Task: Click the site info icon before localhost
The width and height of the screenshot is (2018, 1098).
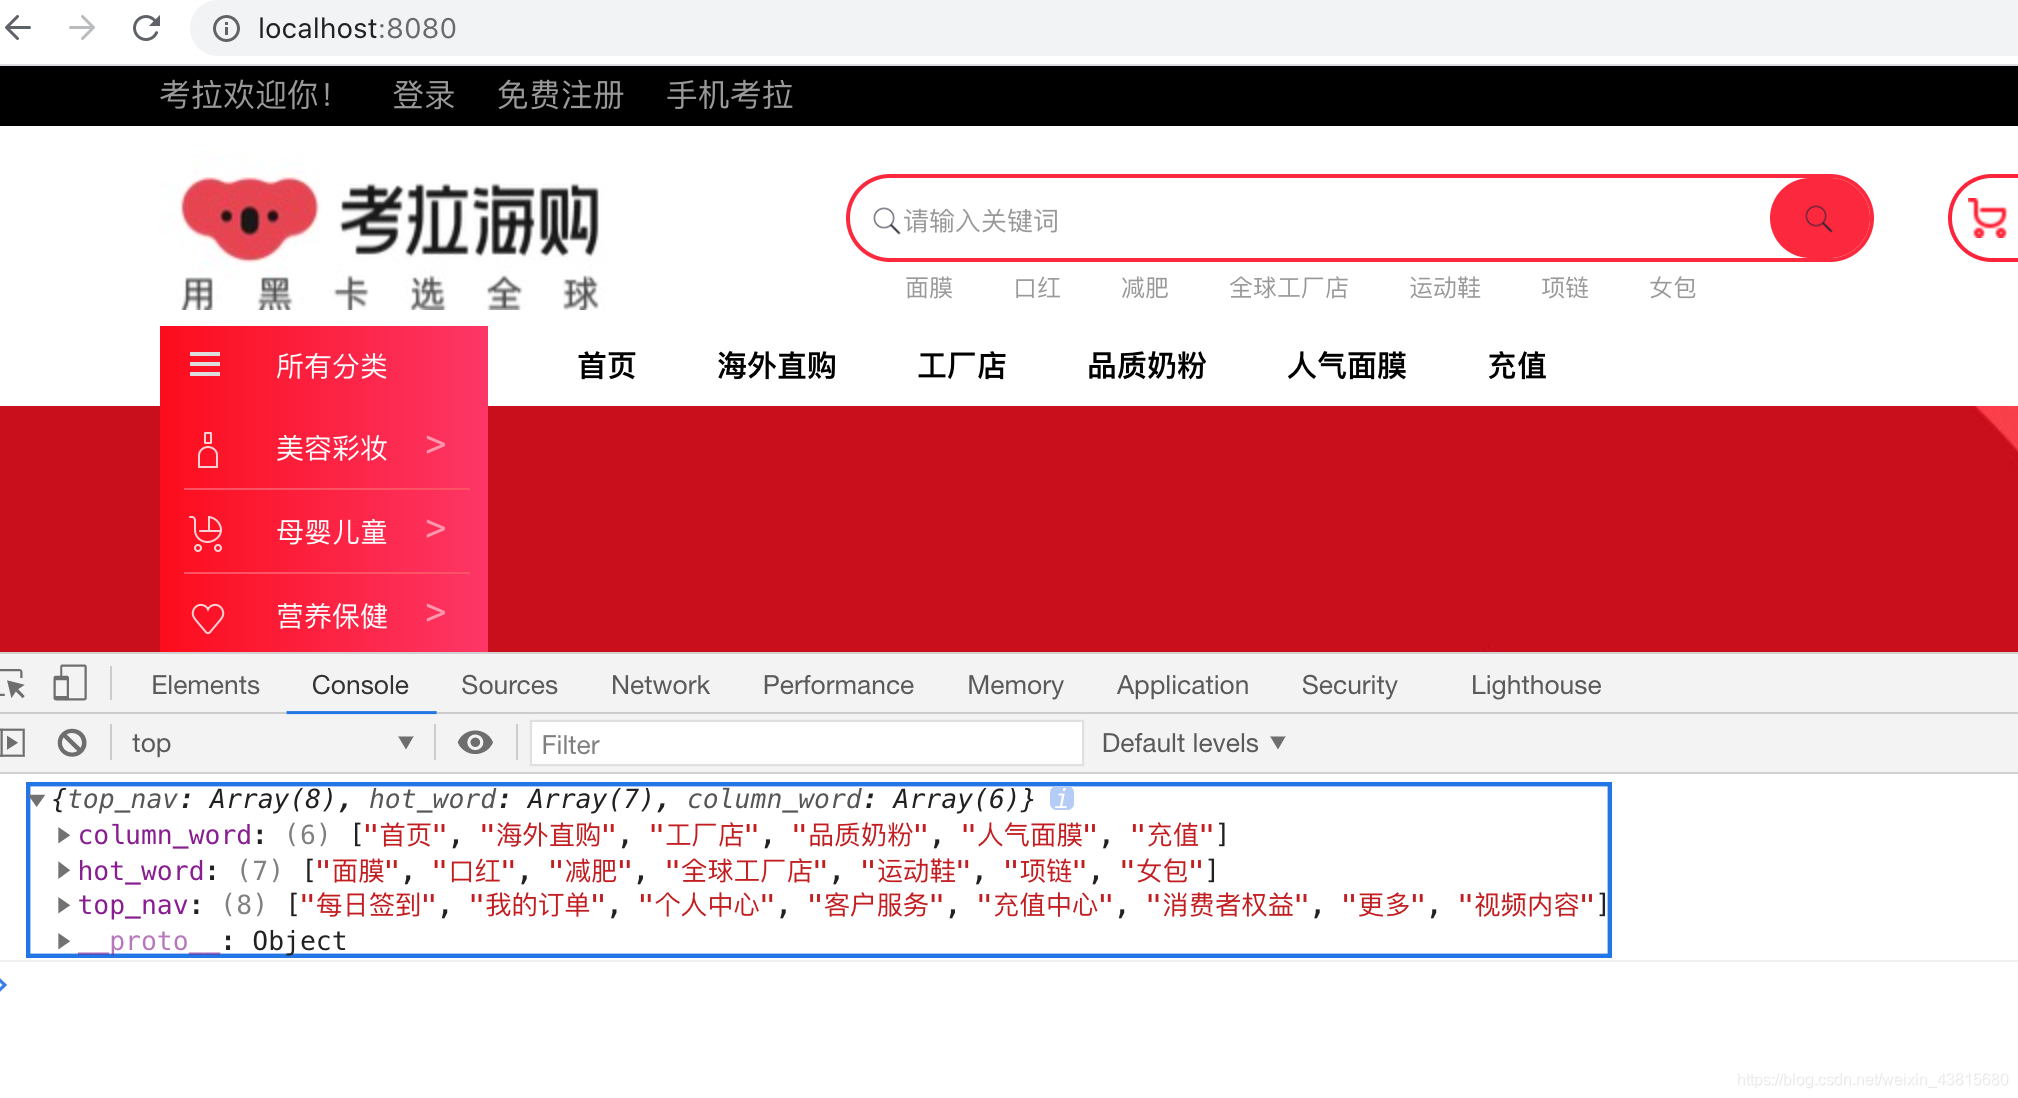Action: [227, 29]
